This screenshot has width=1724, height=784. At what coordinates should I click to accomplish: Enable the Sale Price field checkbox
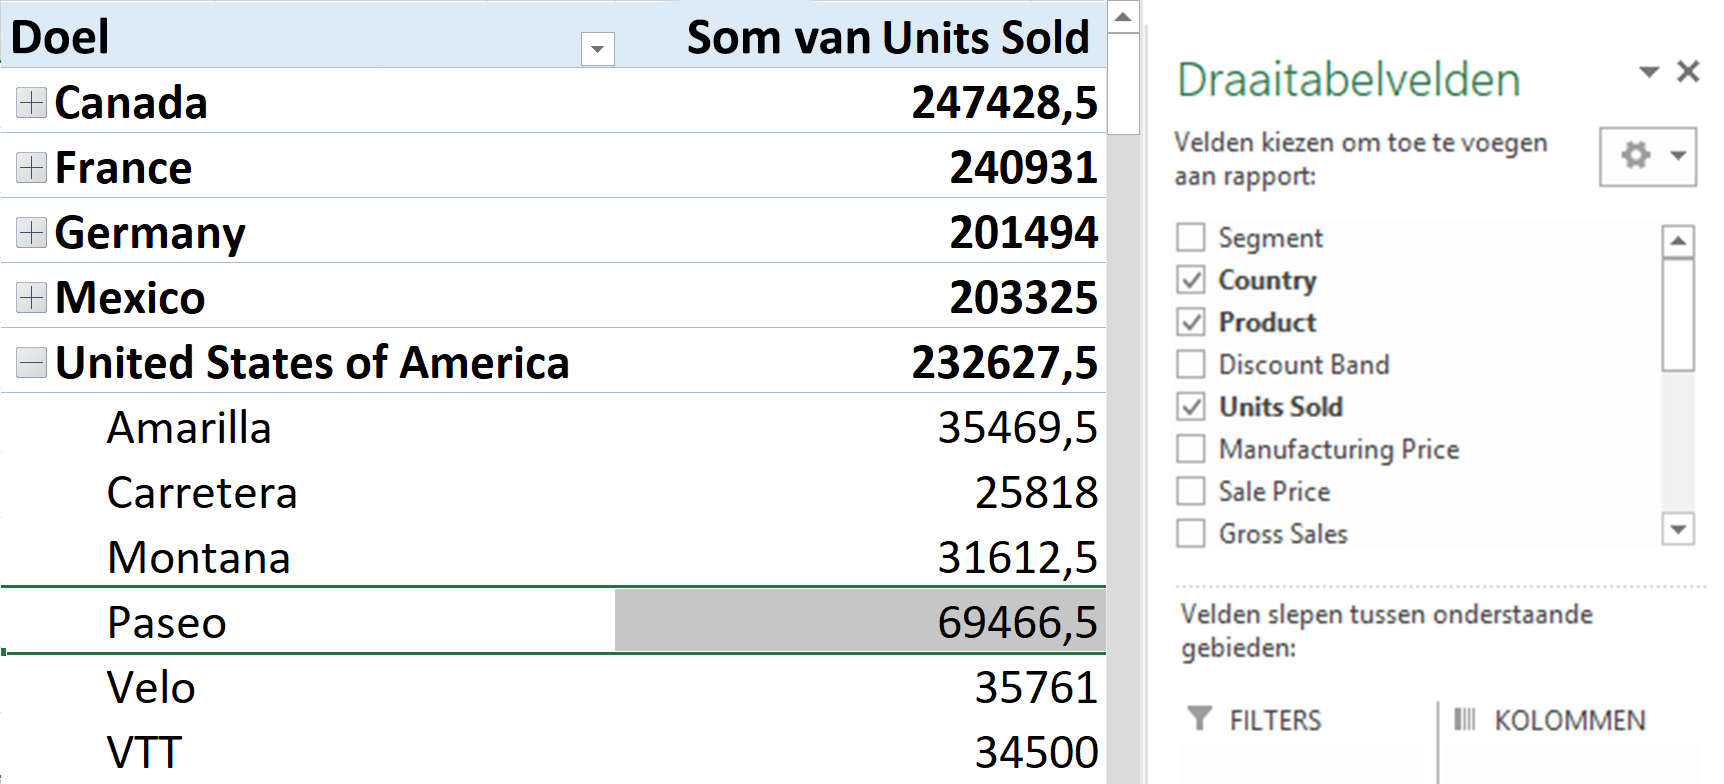[x=1191, y=491]
